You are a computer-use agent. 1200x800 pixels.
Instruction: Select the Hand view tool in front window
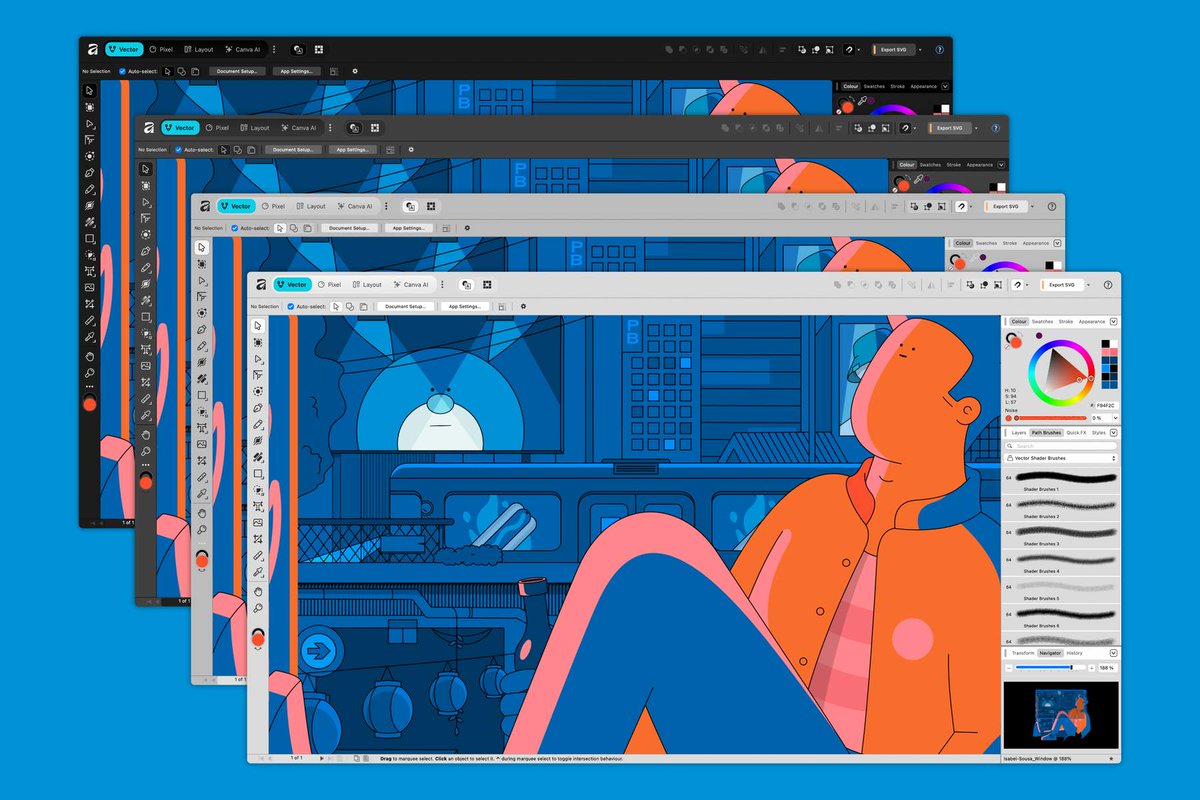coord(257,591)
